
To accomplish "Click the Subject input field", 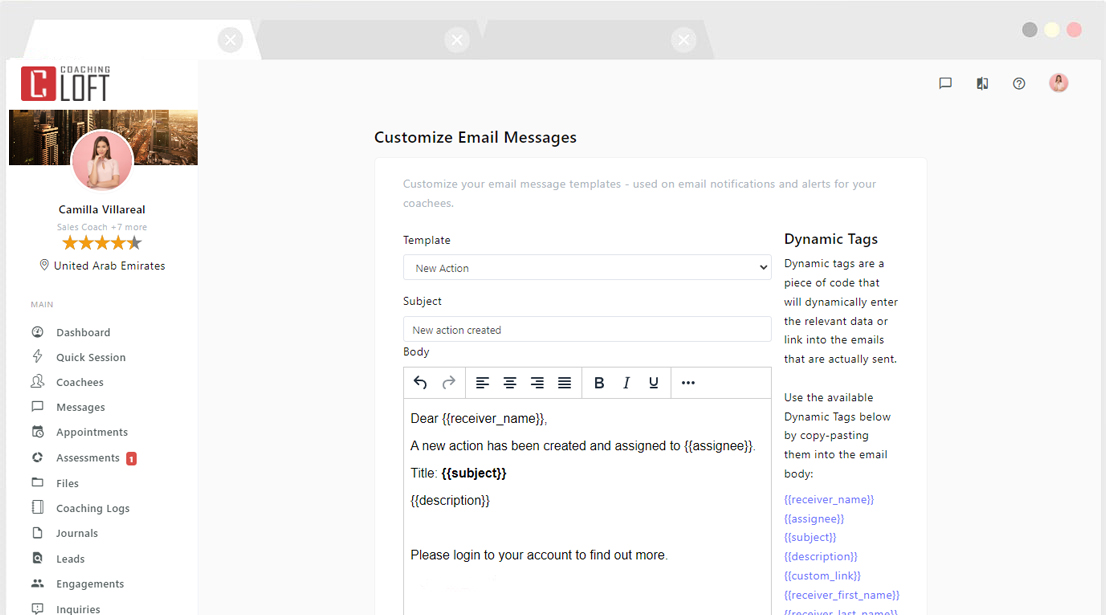I will point(587,330).
